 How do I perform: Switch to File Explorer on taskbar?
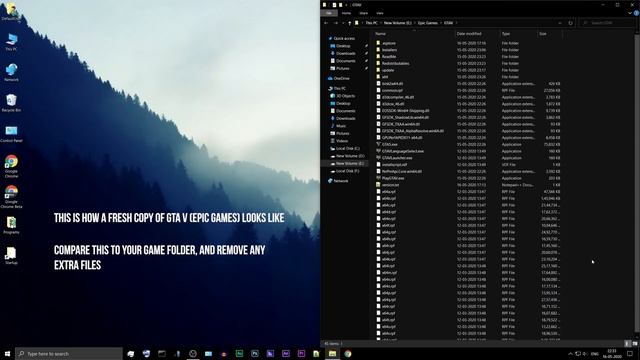(332, 353)
